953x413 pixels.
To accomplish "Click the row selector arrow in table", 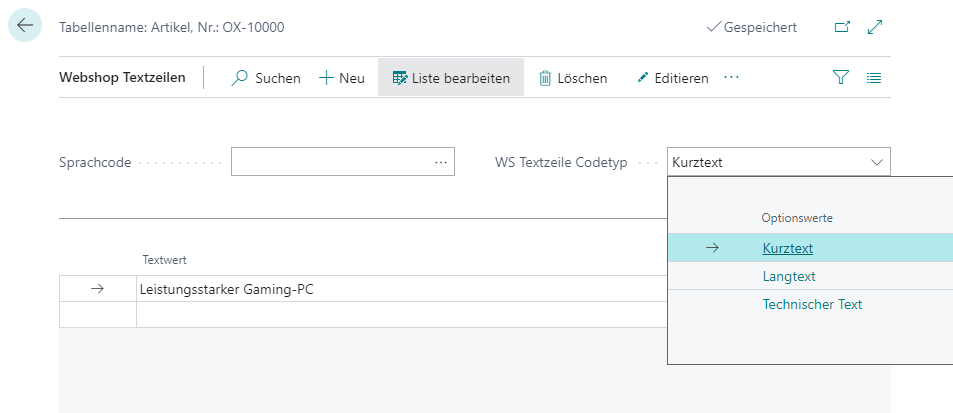I will (97, 289).
